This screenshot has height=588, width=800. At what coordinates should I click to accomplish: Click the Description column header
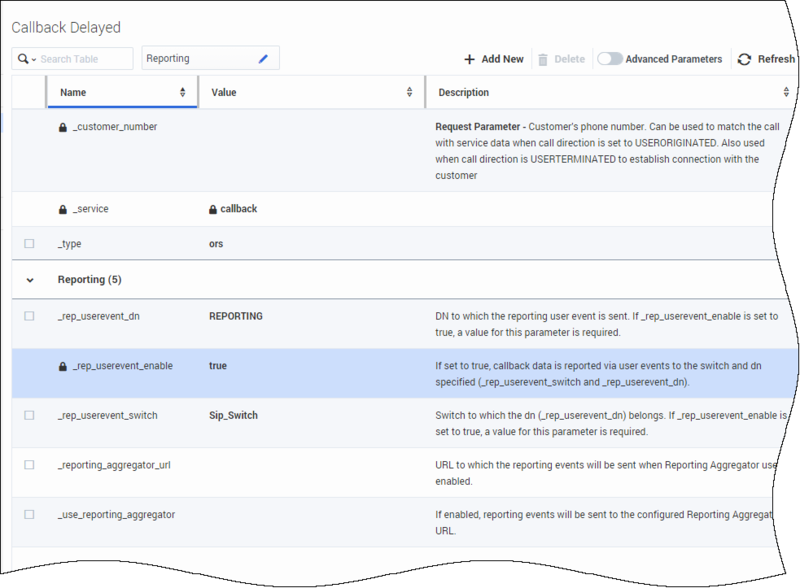(x=463, y=93)
